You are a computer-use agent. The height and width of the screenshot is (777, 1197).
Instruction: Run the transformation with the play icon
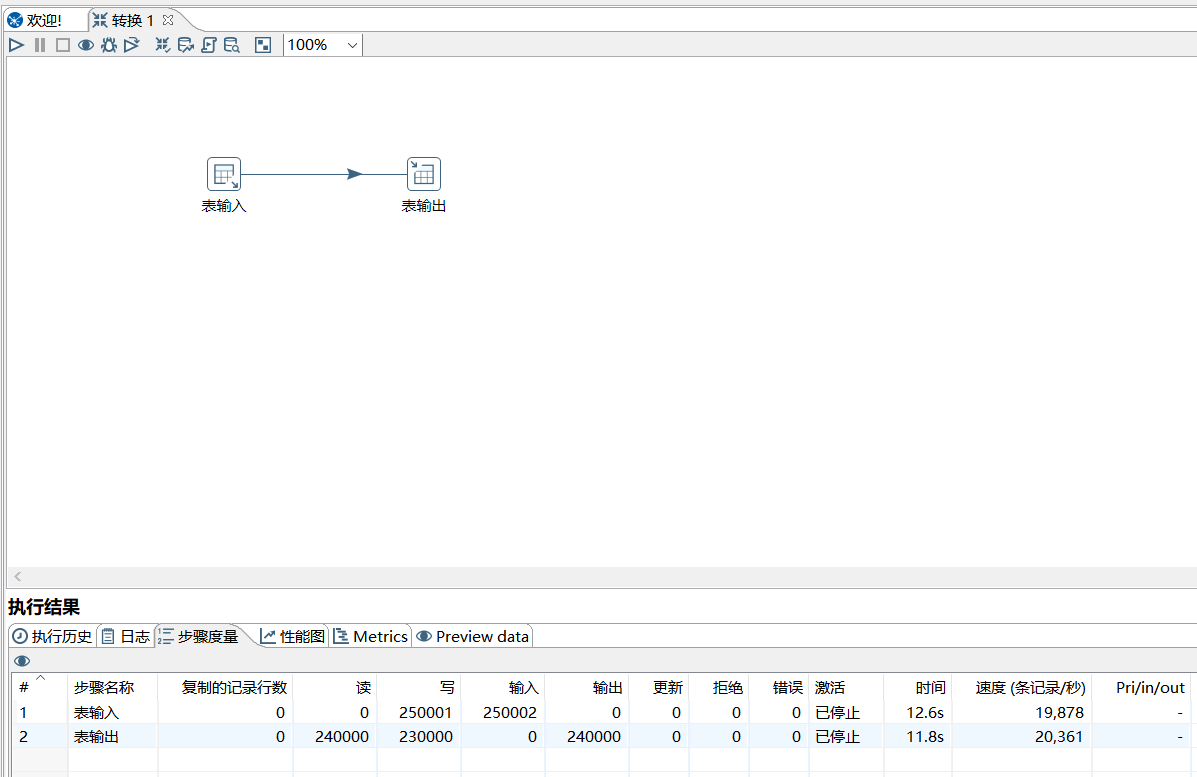pos(16,45)
